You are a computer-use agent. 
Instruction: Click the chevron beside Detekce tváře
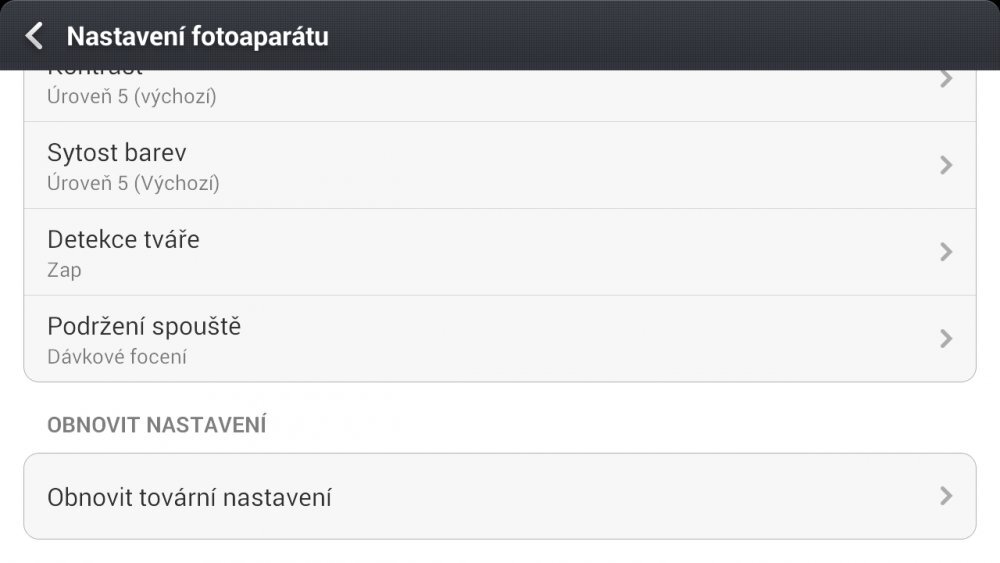coord(946,252)
